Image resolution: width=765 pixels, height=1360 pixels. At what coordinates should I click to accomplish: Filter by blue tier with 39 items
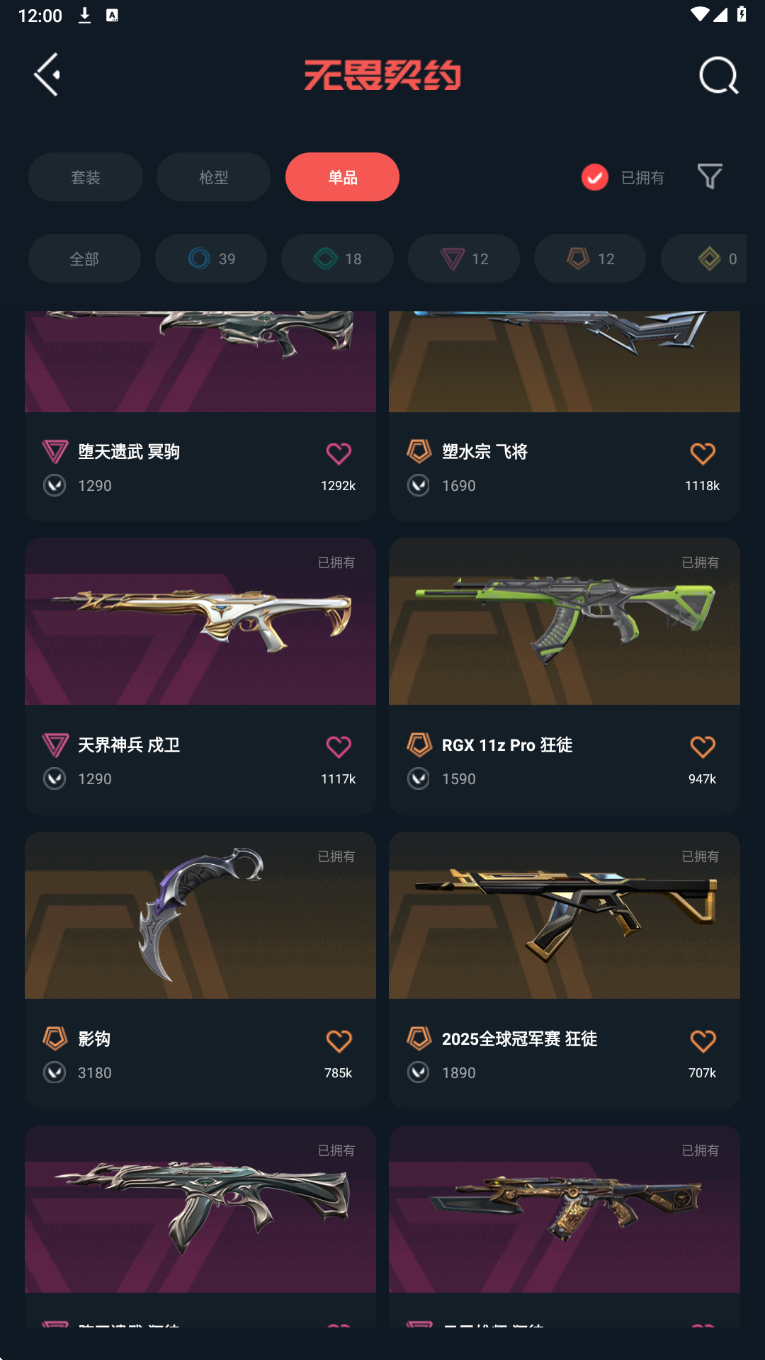[211, 259]
